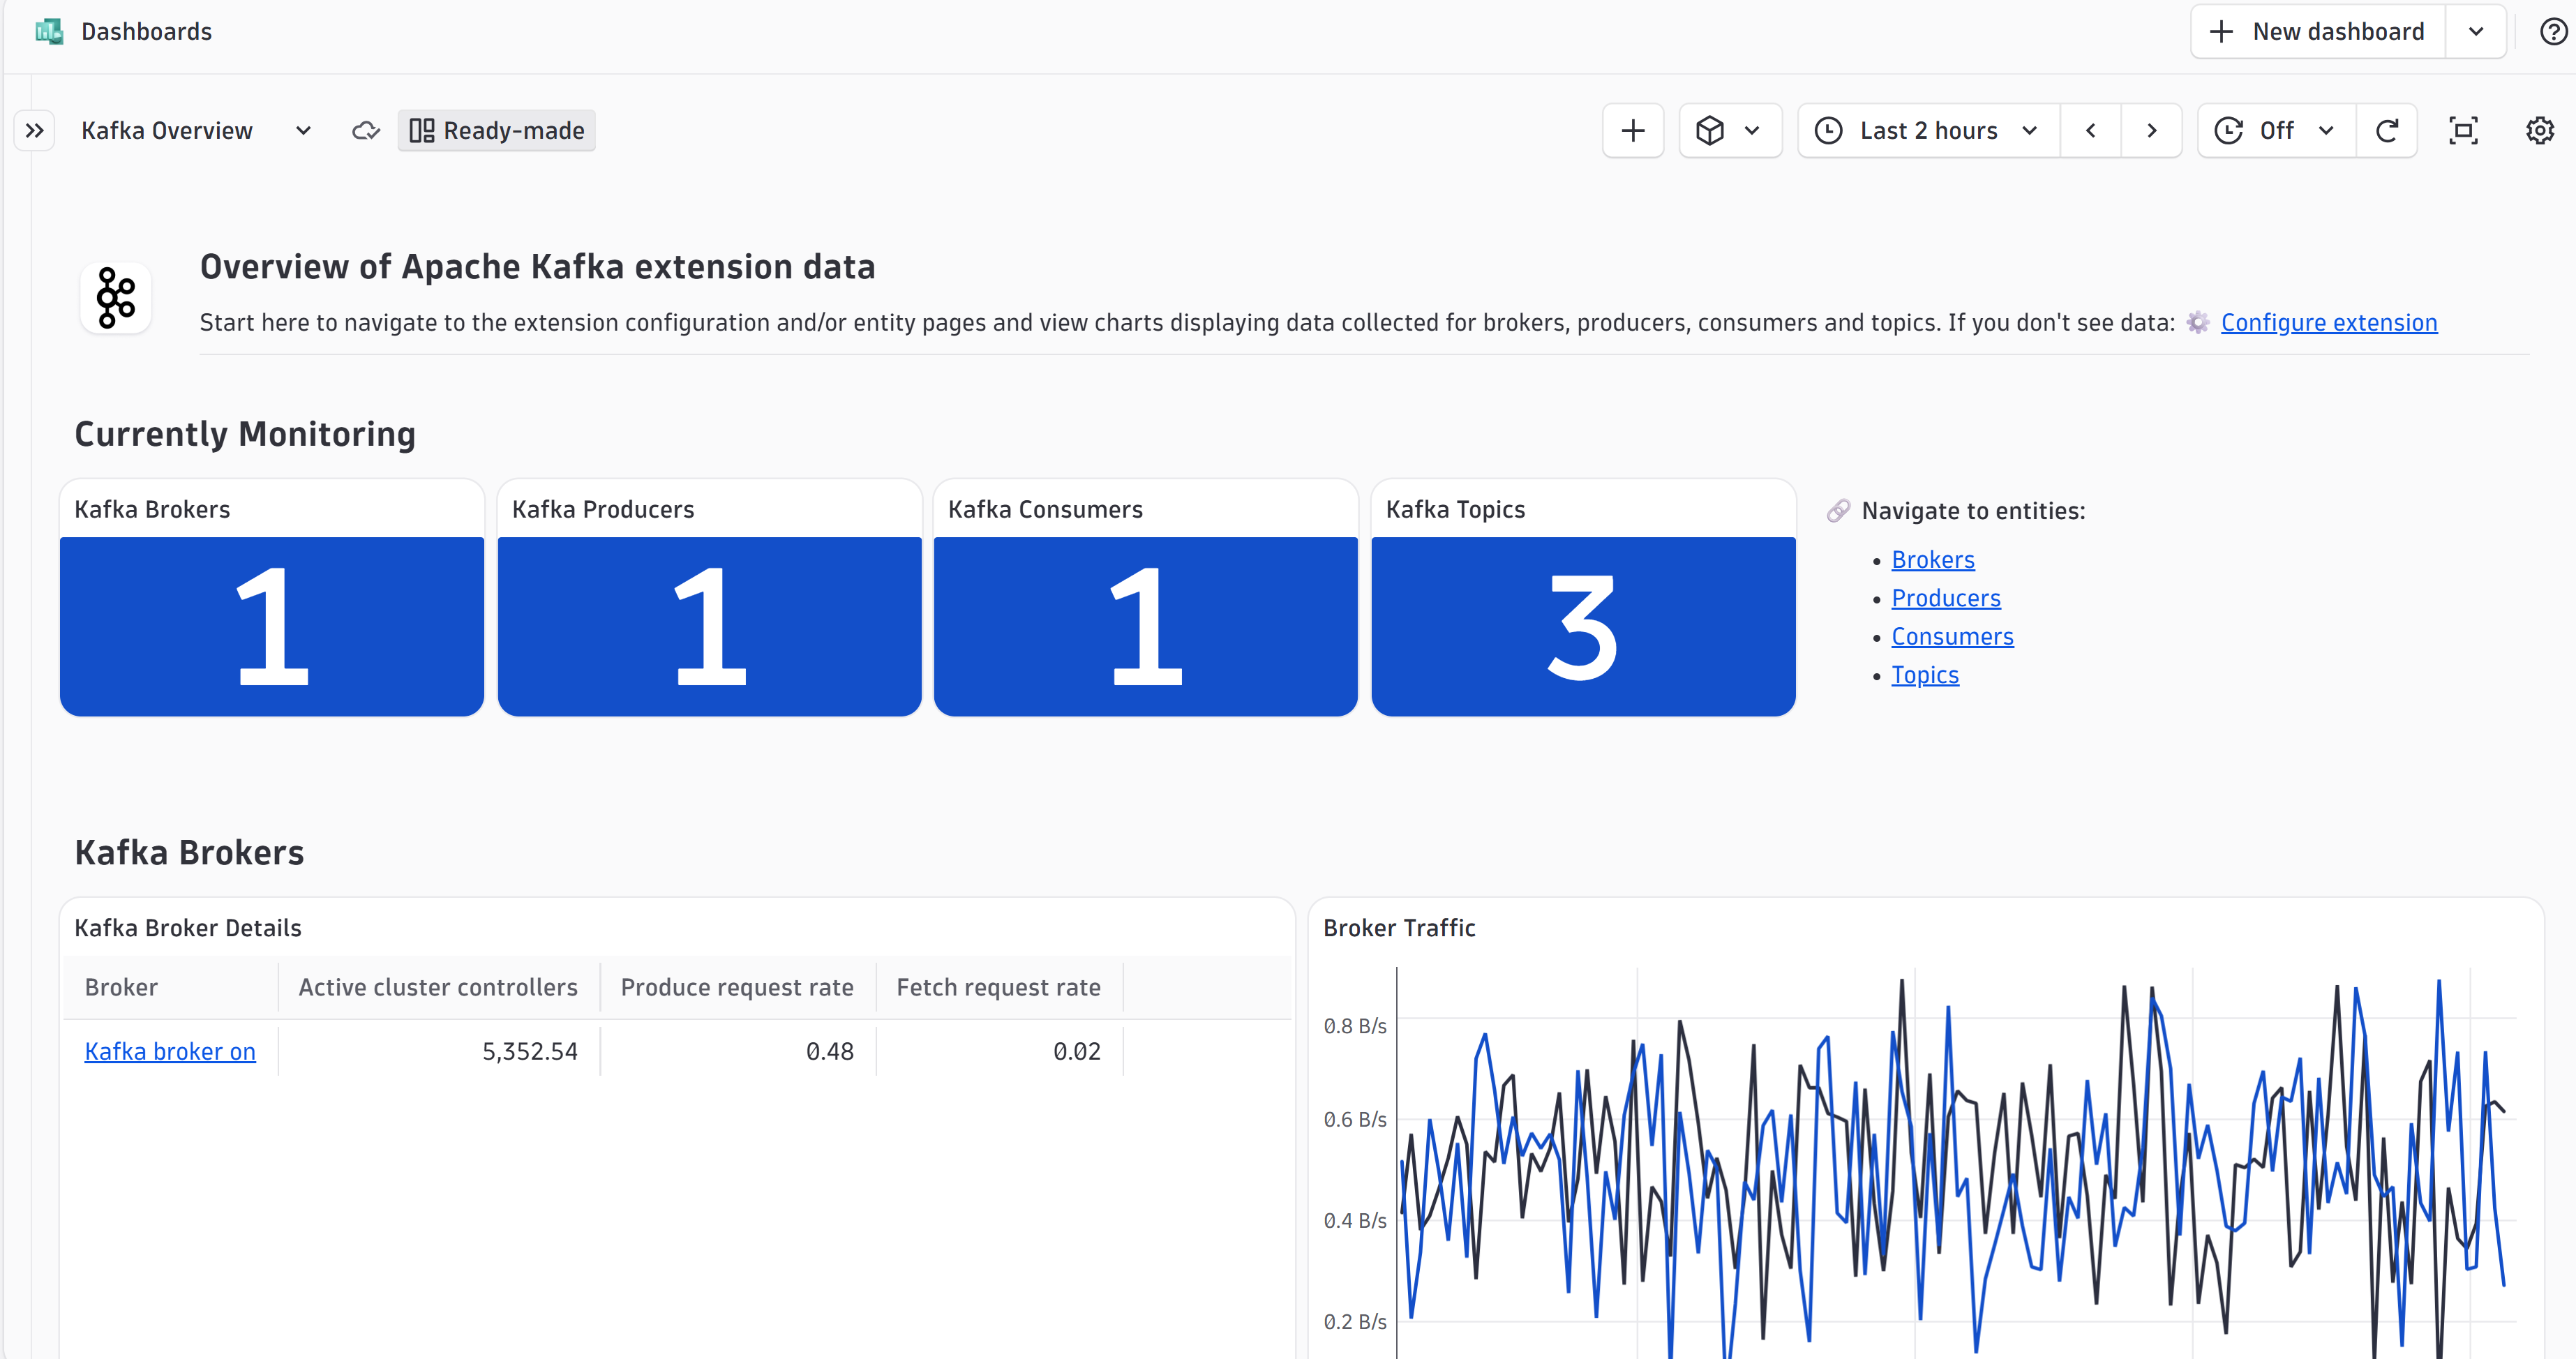Viewport: 2576px width, 1359px height.
Task: Navigate to the Brokers entity link
Action: click(1933, 560)
